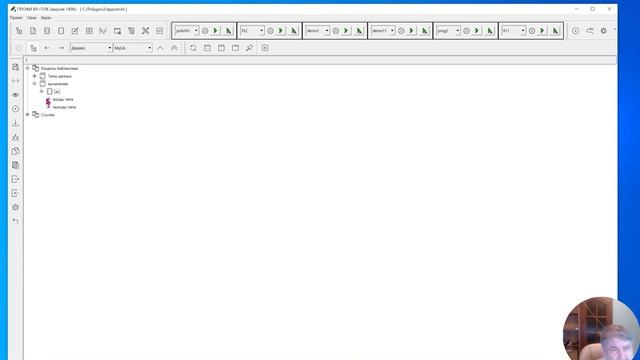The image size is (640, 360).
Task: Click the copy documents icon in left sidebar
Action: tap(16, 151)
